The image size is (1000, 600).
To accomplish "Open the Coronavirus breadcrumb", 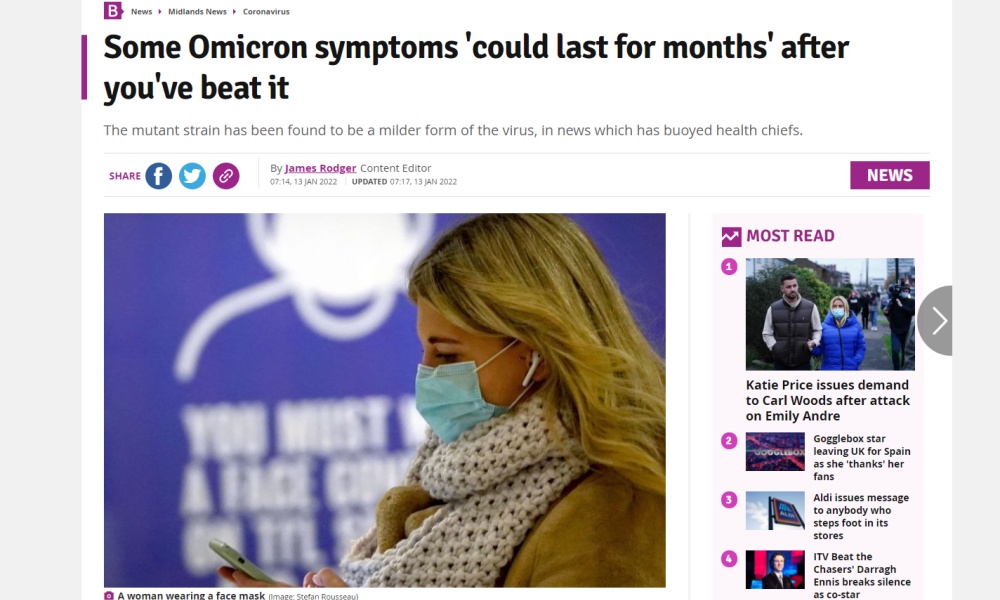I will pyautogui.click(x=266, y=11).
